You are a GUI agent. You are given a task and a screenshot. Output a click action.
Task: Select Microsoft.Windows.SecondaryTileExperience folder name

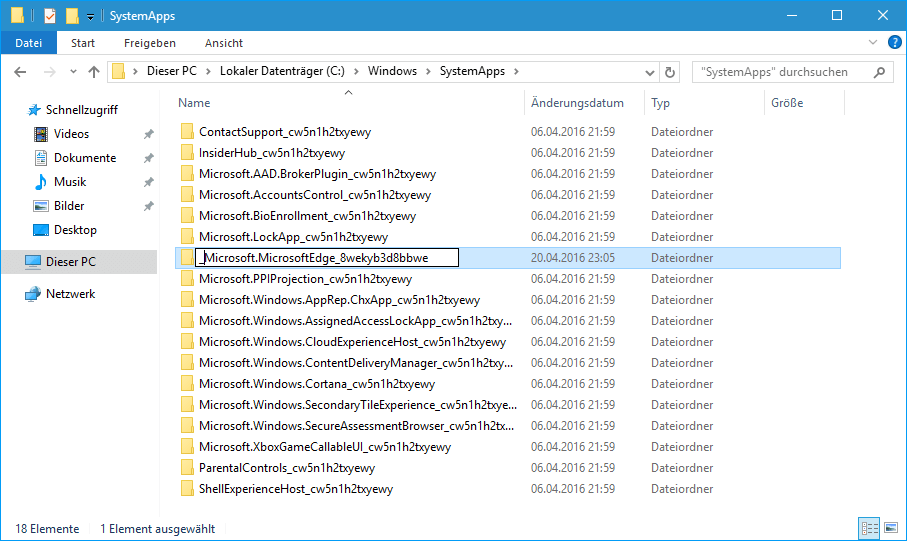(358, 405)
